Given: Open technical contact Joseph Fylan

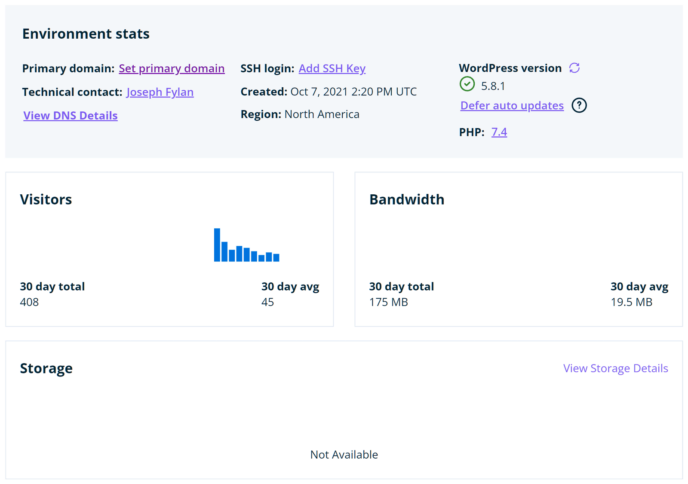Looking at the screenshot, I should tap(160, 92).
